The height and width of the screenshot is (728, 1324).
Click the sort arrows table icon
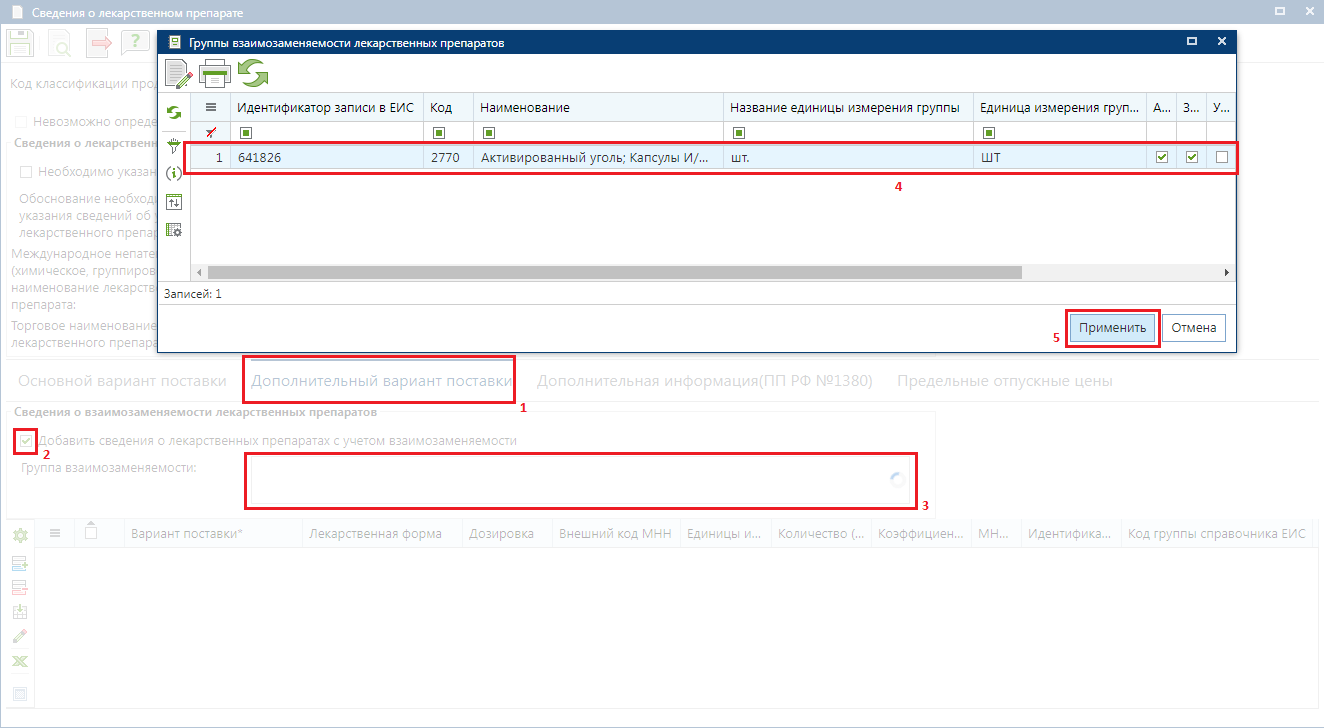[x=174, y=201]
